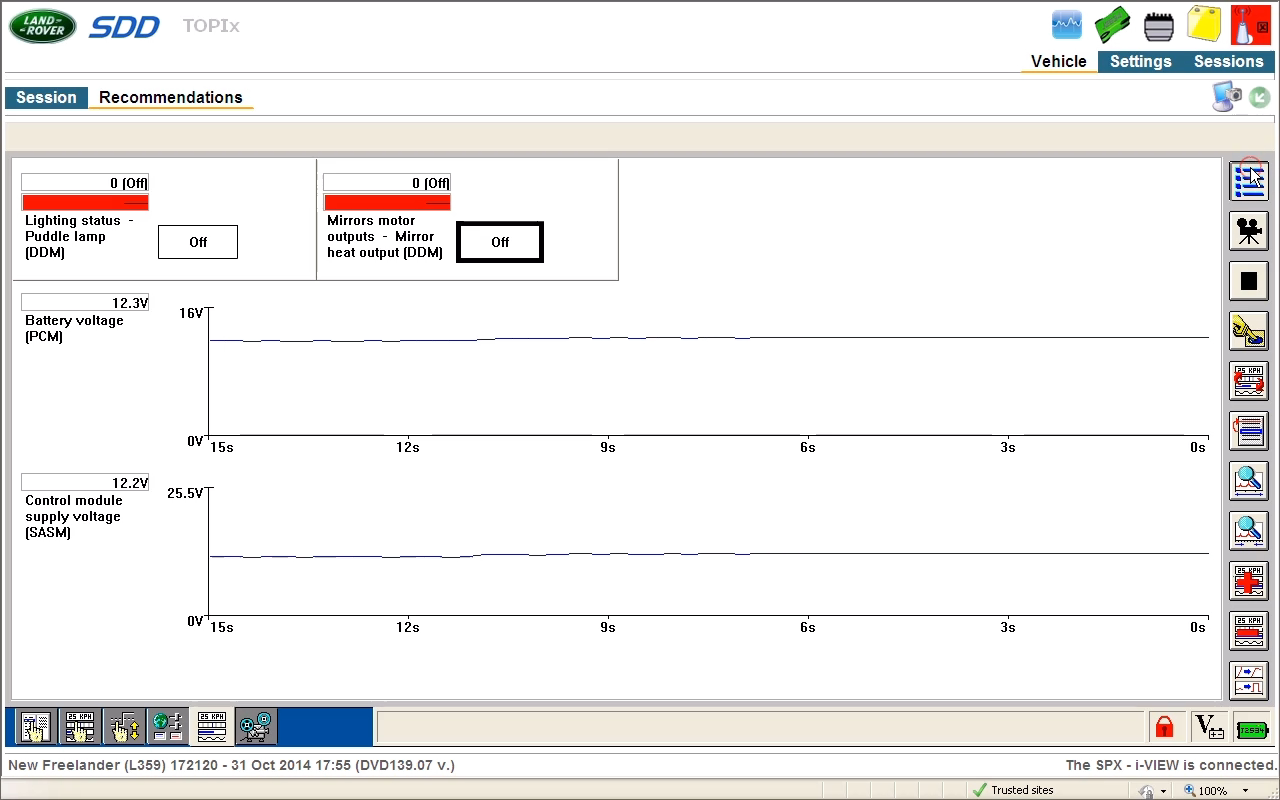Click the vehicle voltage V battery icon

(1209, 727)
